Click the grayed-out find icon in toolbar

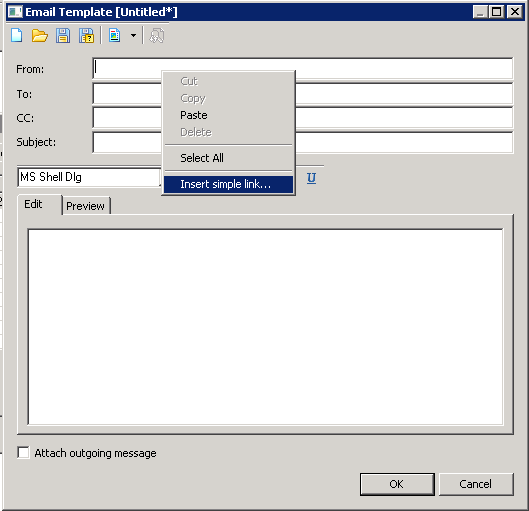pyautogui.click(x=157, y=35)
